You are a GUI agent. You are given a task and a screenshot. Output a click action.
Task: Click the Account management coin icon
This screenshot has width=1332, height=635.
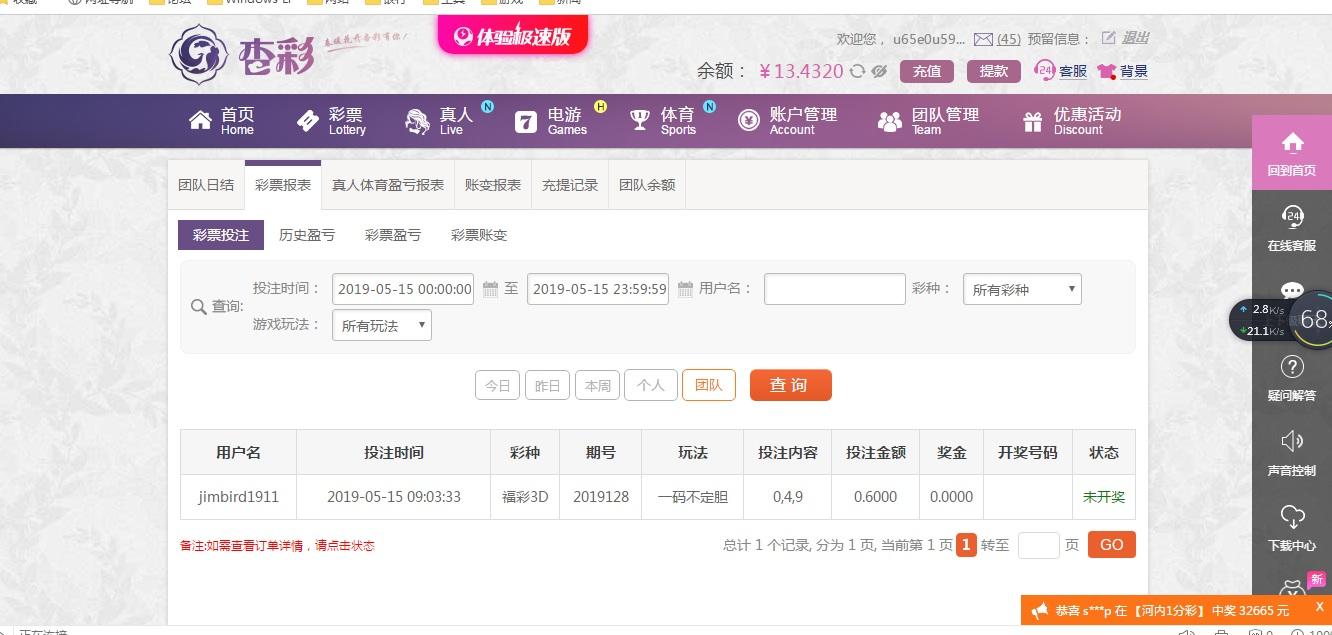[749, 121]
